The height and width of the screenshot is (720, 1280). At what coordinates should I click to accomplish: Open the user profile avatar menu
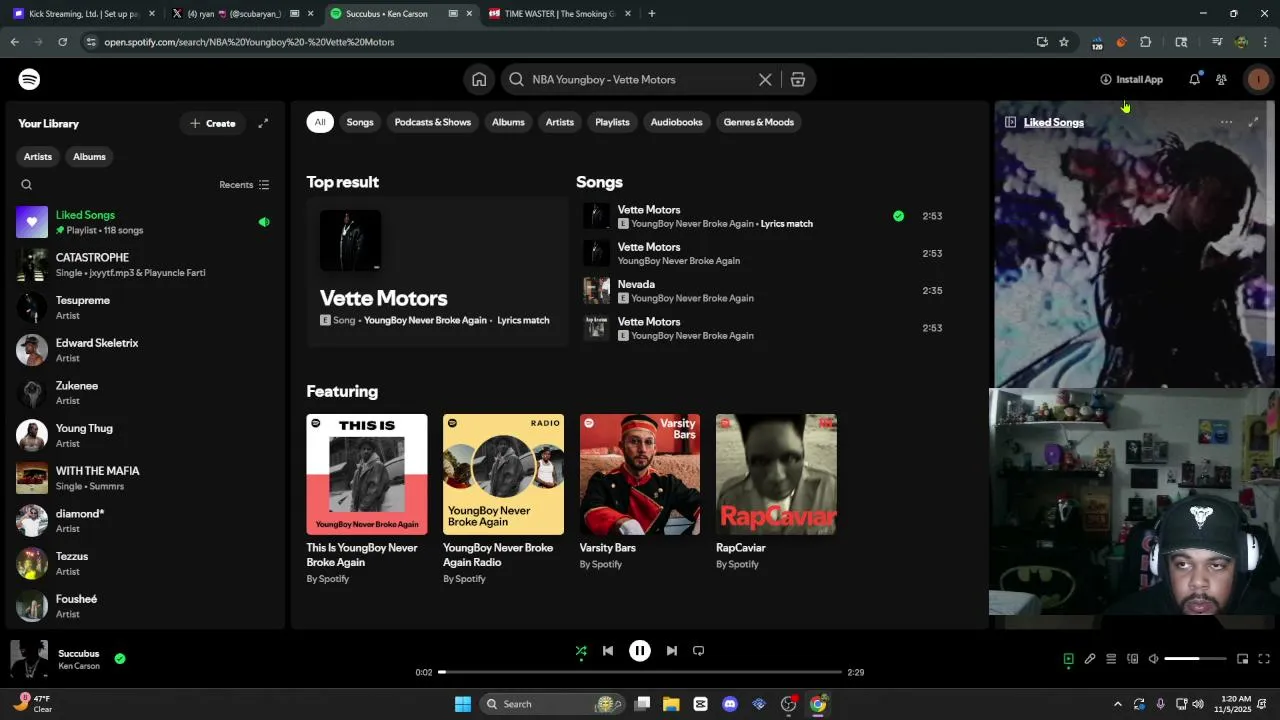point(1258,79)
